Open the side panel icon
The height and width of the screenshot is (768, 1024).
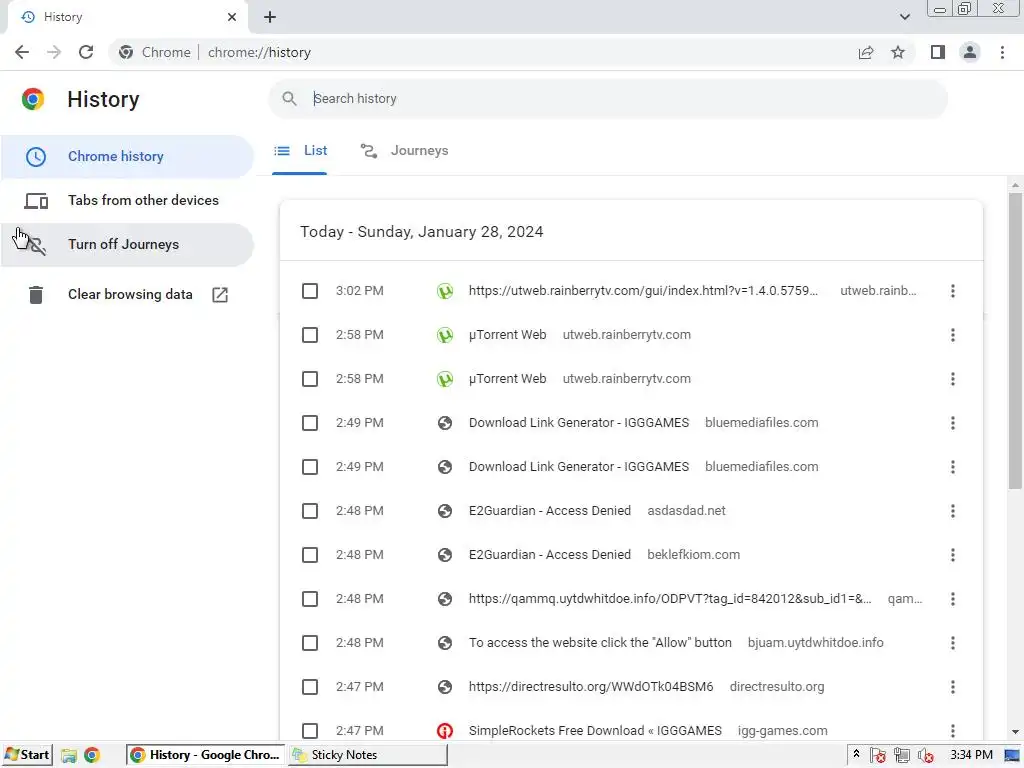938,52
